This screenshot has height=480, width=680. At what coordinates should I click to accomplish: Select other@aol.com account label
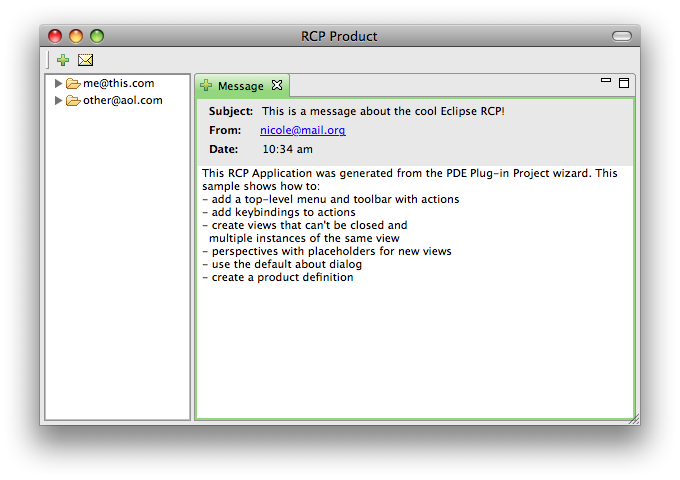[123, 100]
